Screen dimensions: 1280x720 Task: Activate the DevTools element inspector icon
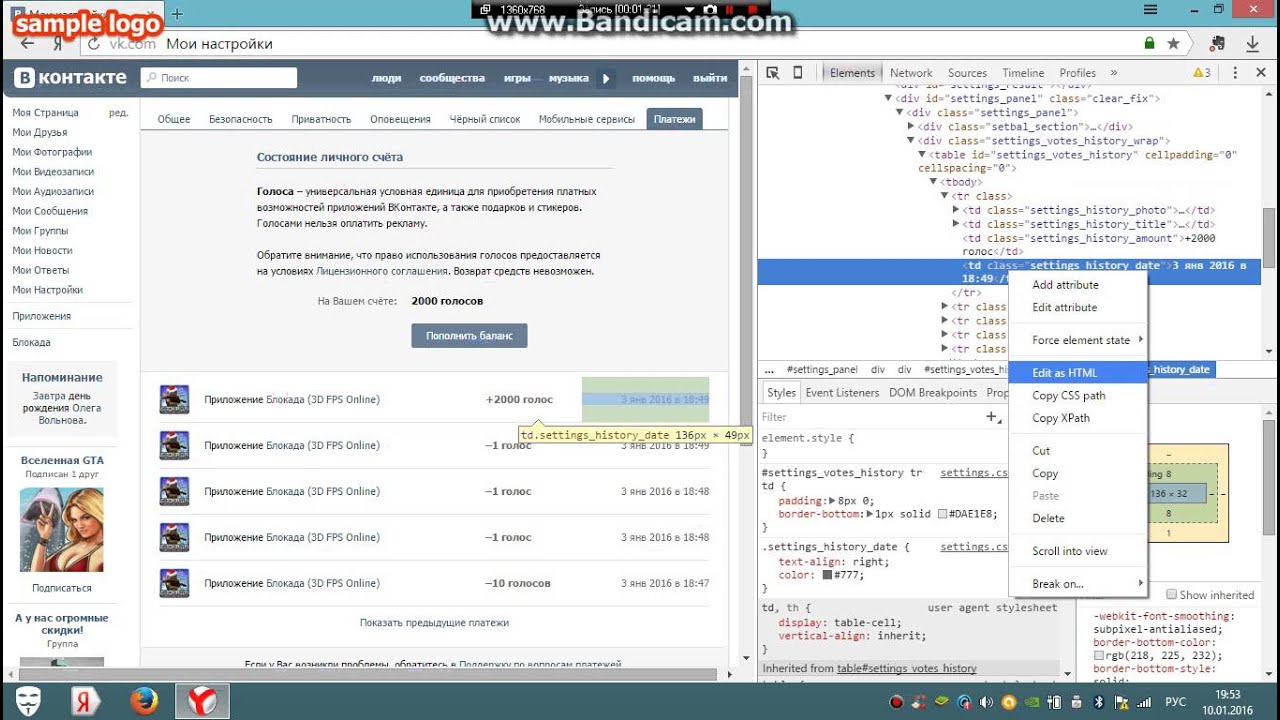click(x=772, y=73)
